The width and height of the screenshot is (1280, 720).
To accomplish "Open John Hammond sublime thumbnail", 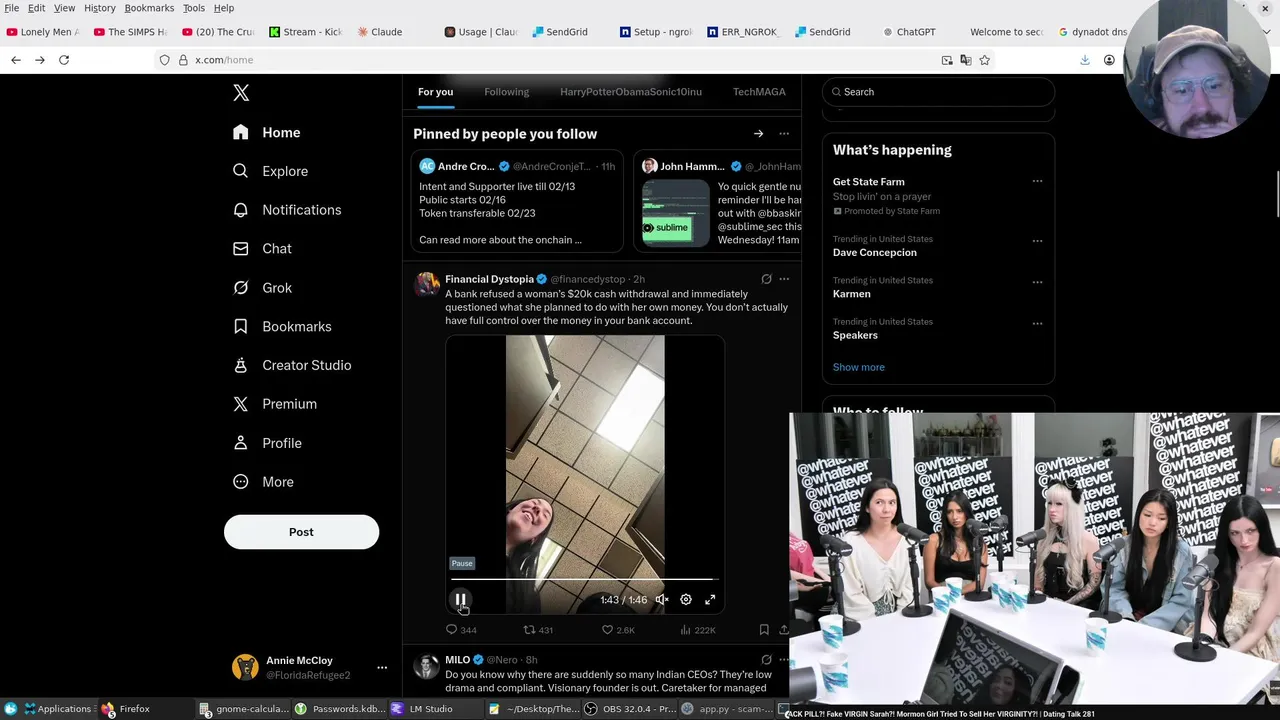I will click(x=676, y=214).
